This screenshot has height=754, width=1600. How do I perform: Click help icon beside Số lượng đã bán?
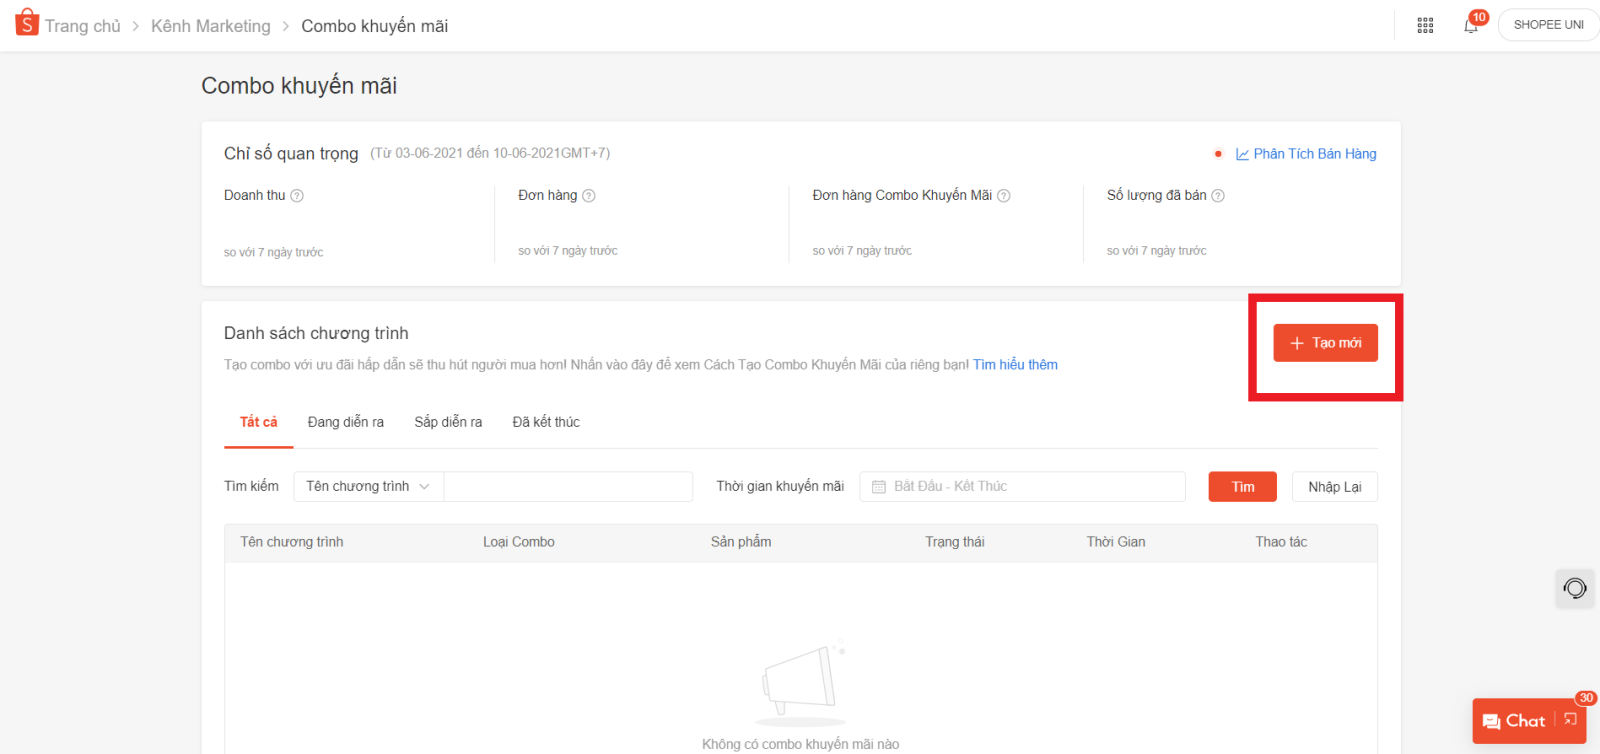(x=1218, y=196)
